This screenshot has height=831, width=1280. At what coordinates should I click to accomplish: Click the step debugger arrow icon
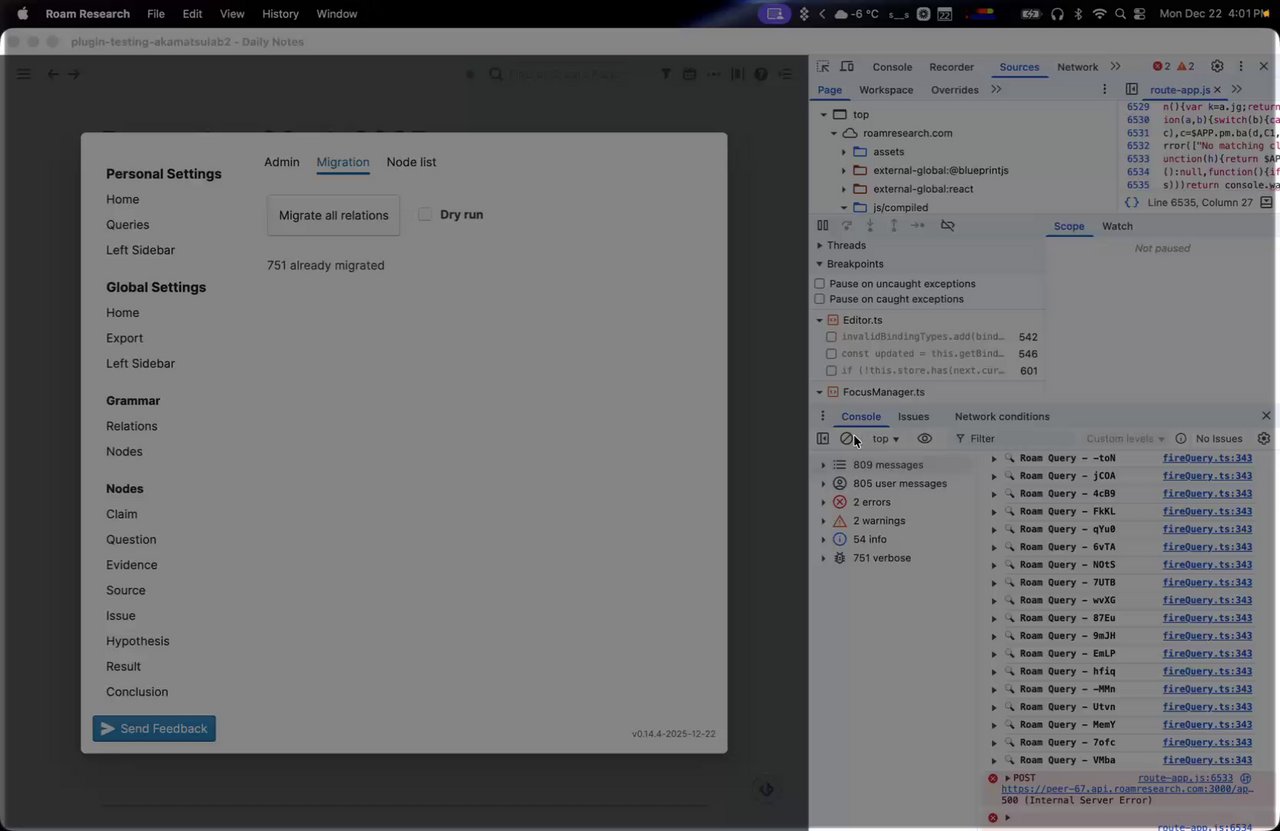point(918,226)
